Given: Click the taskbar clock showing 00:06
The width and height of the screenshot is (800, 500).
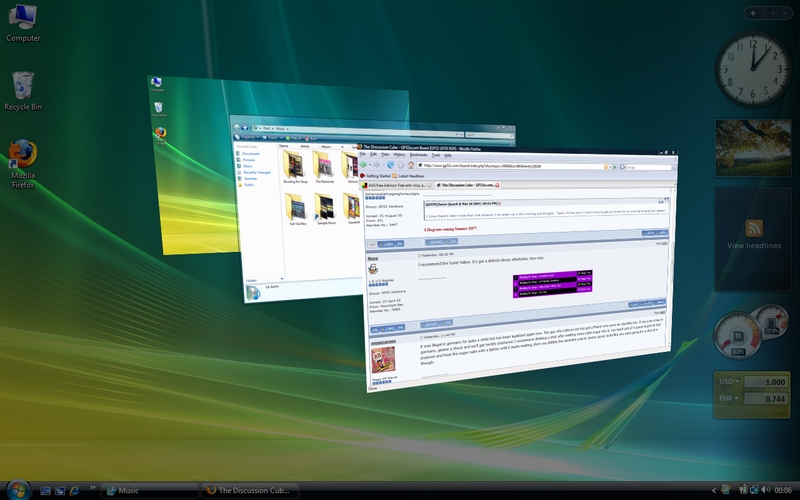Looking at the screenshot, I should (x=783, y=490).
